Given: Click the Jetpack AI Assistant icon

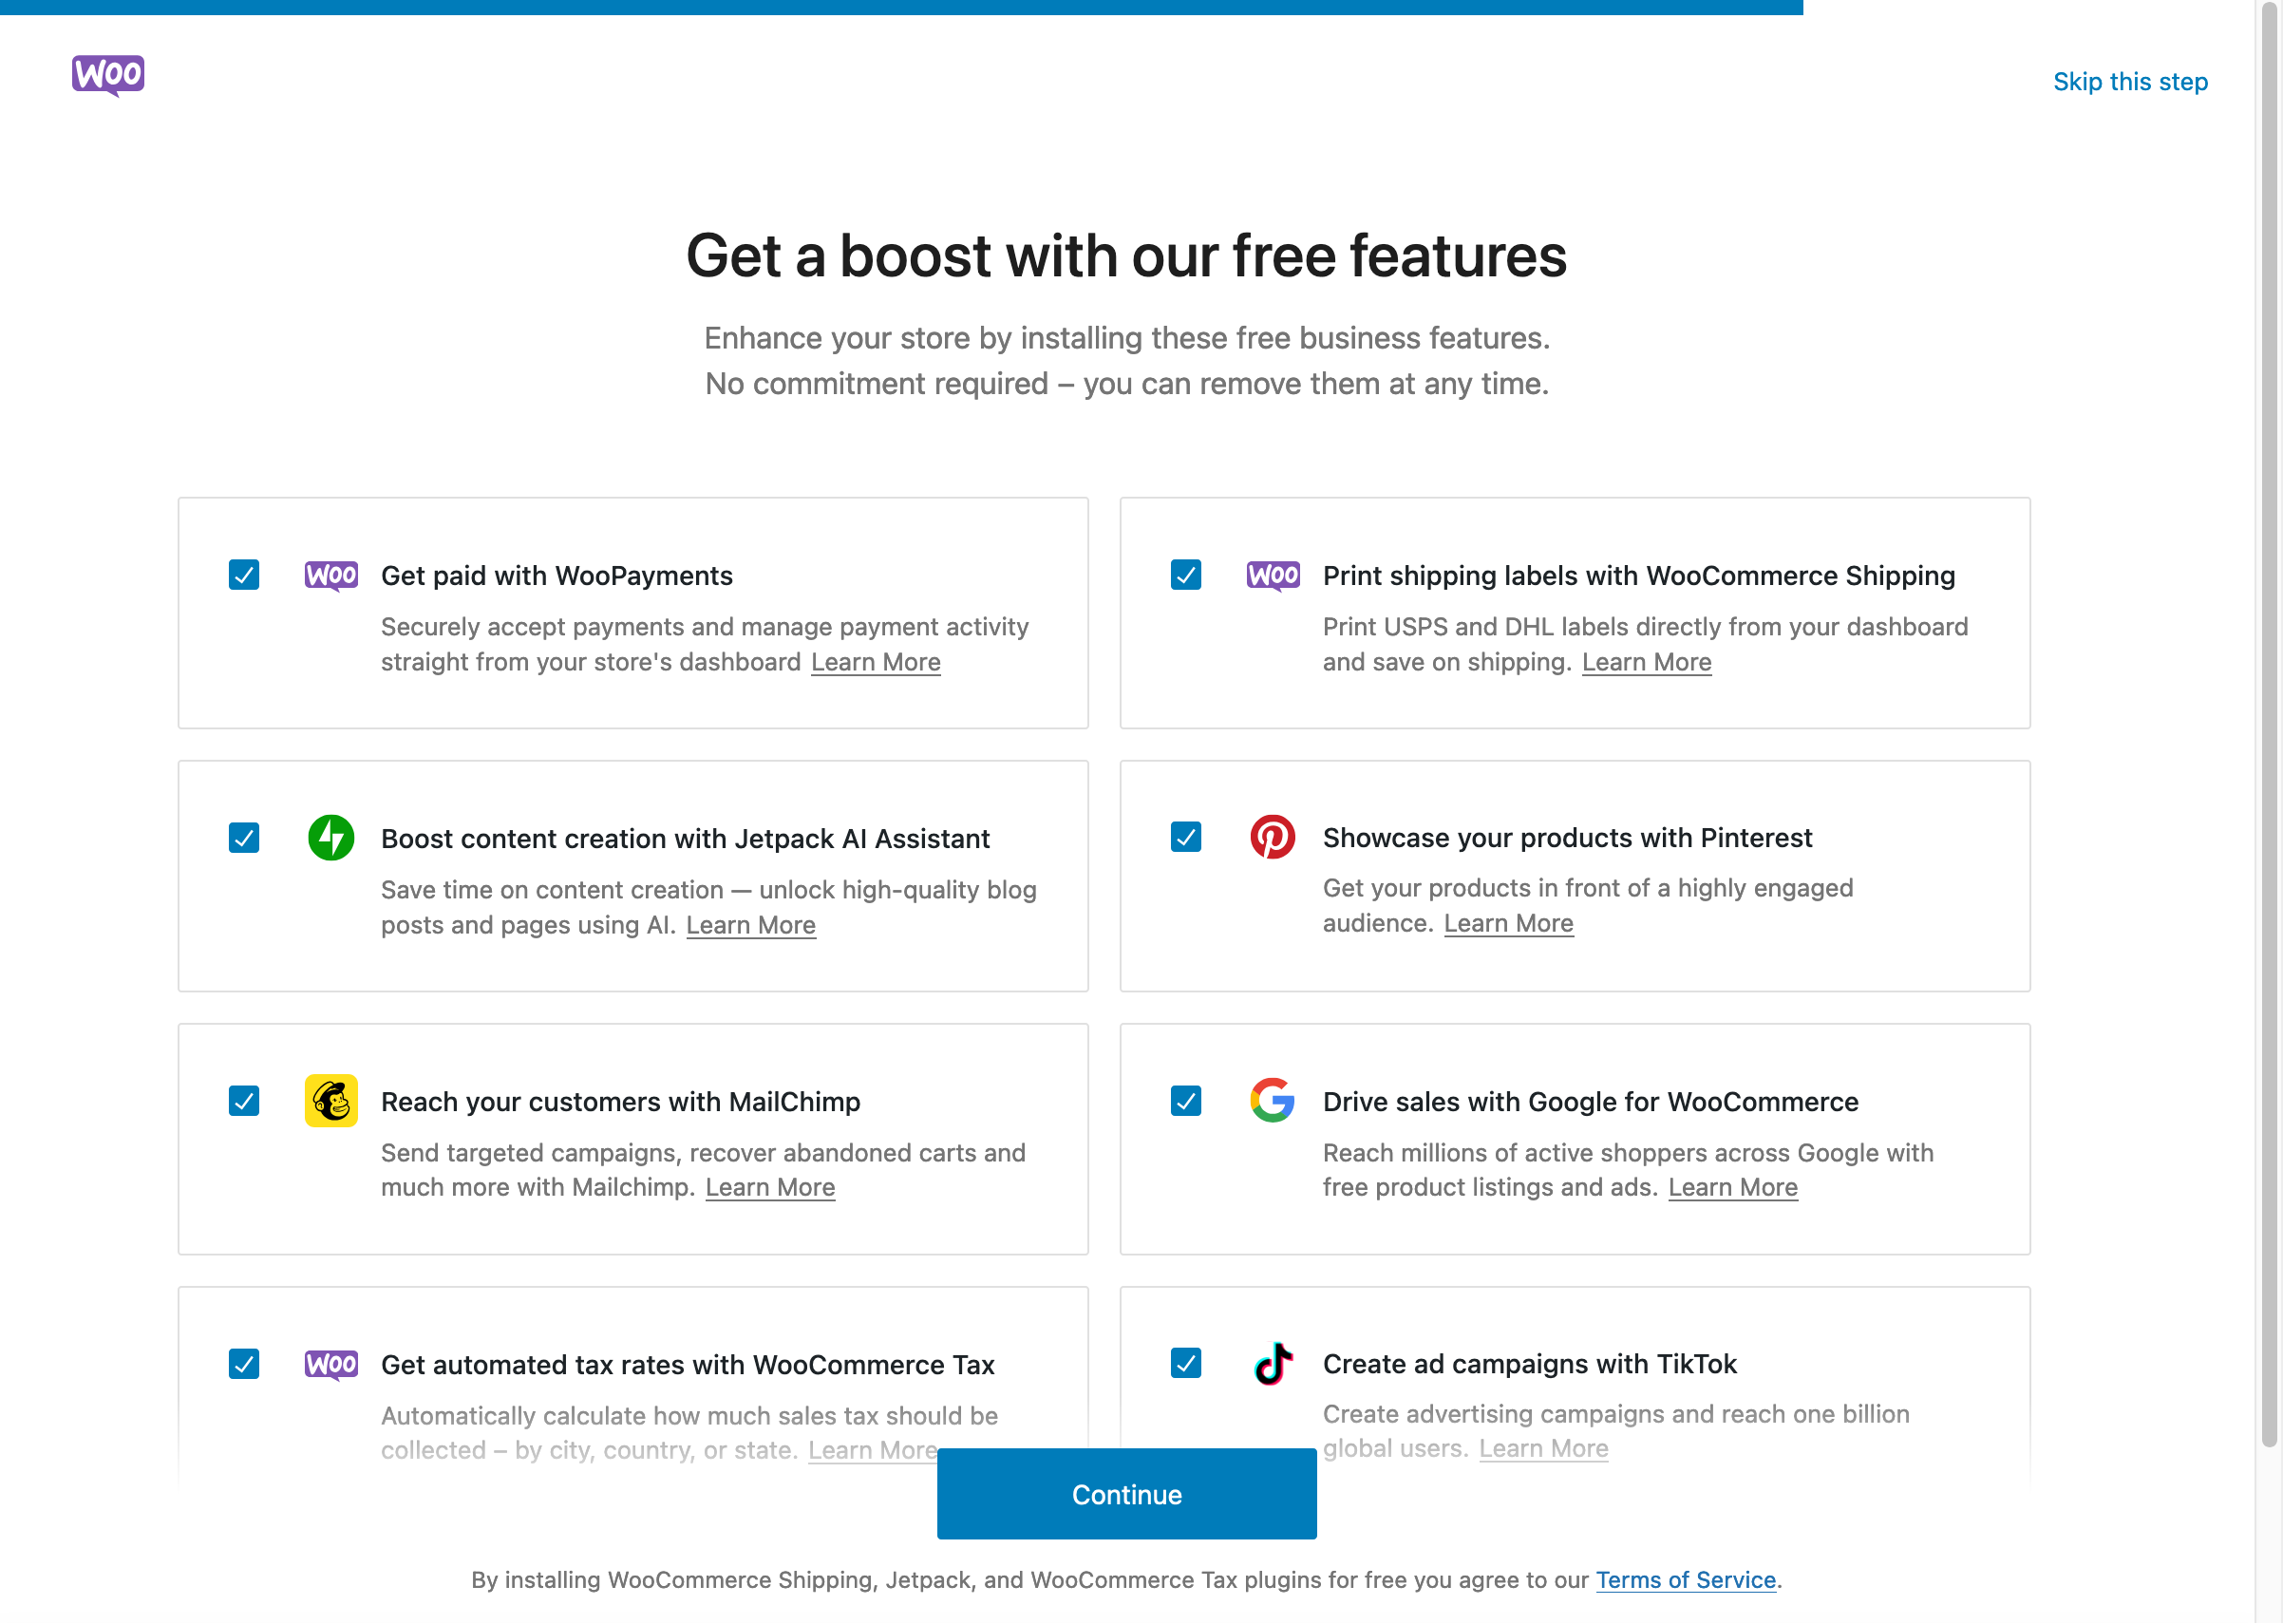Looking at the screenshot, I should click(331, 838).
